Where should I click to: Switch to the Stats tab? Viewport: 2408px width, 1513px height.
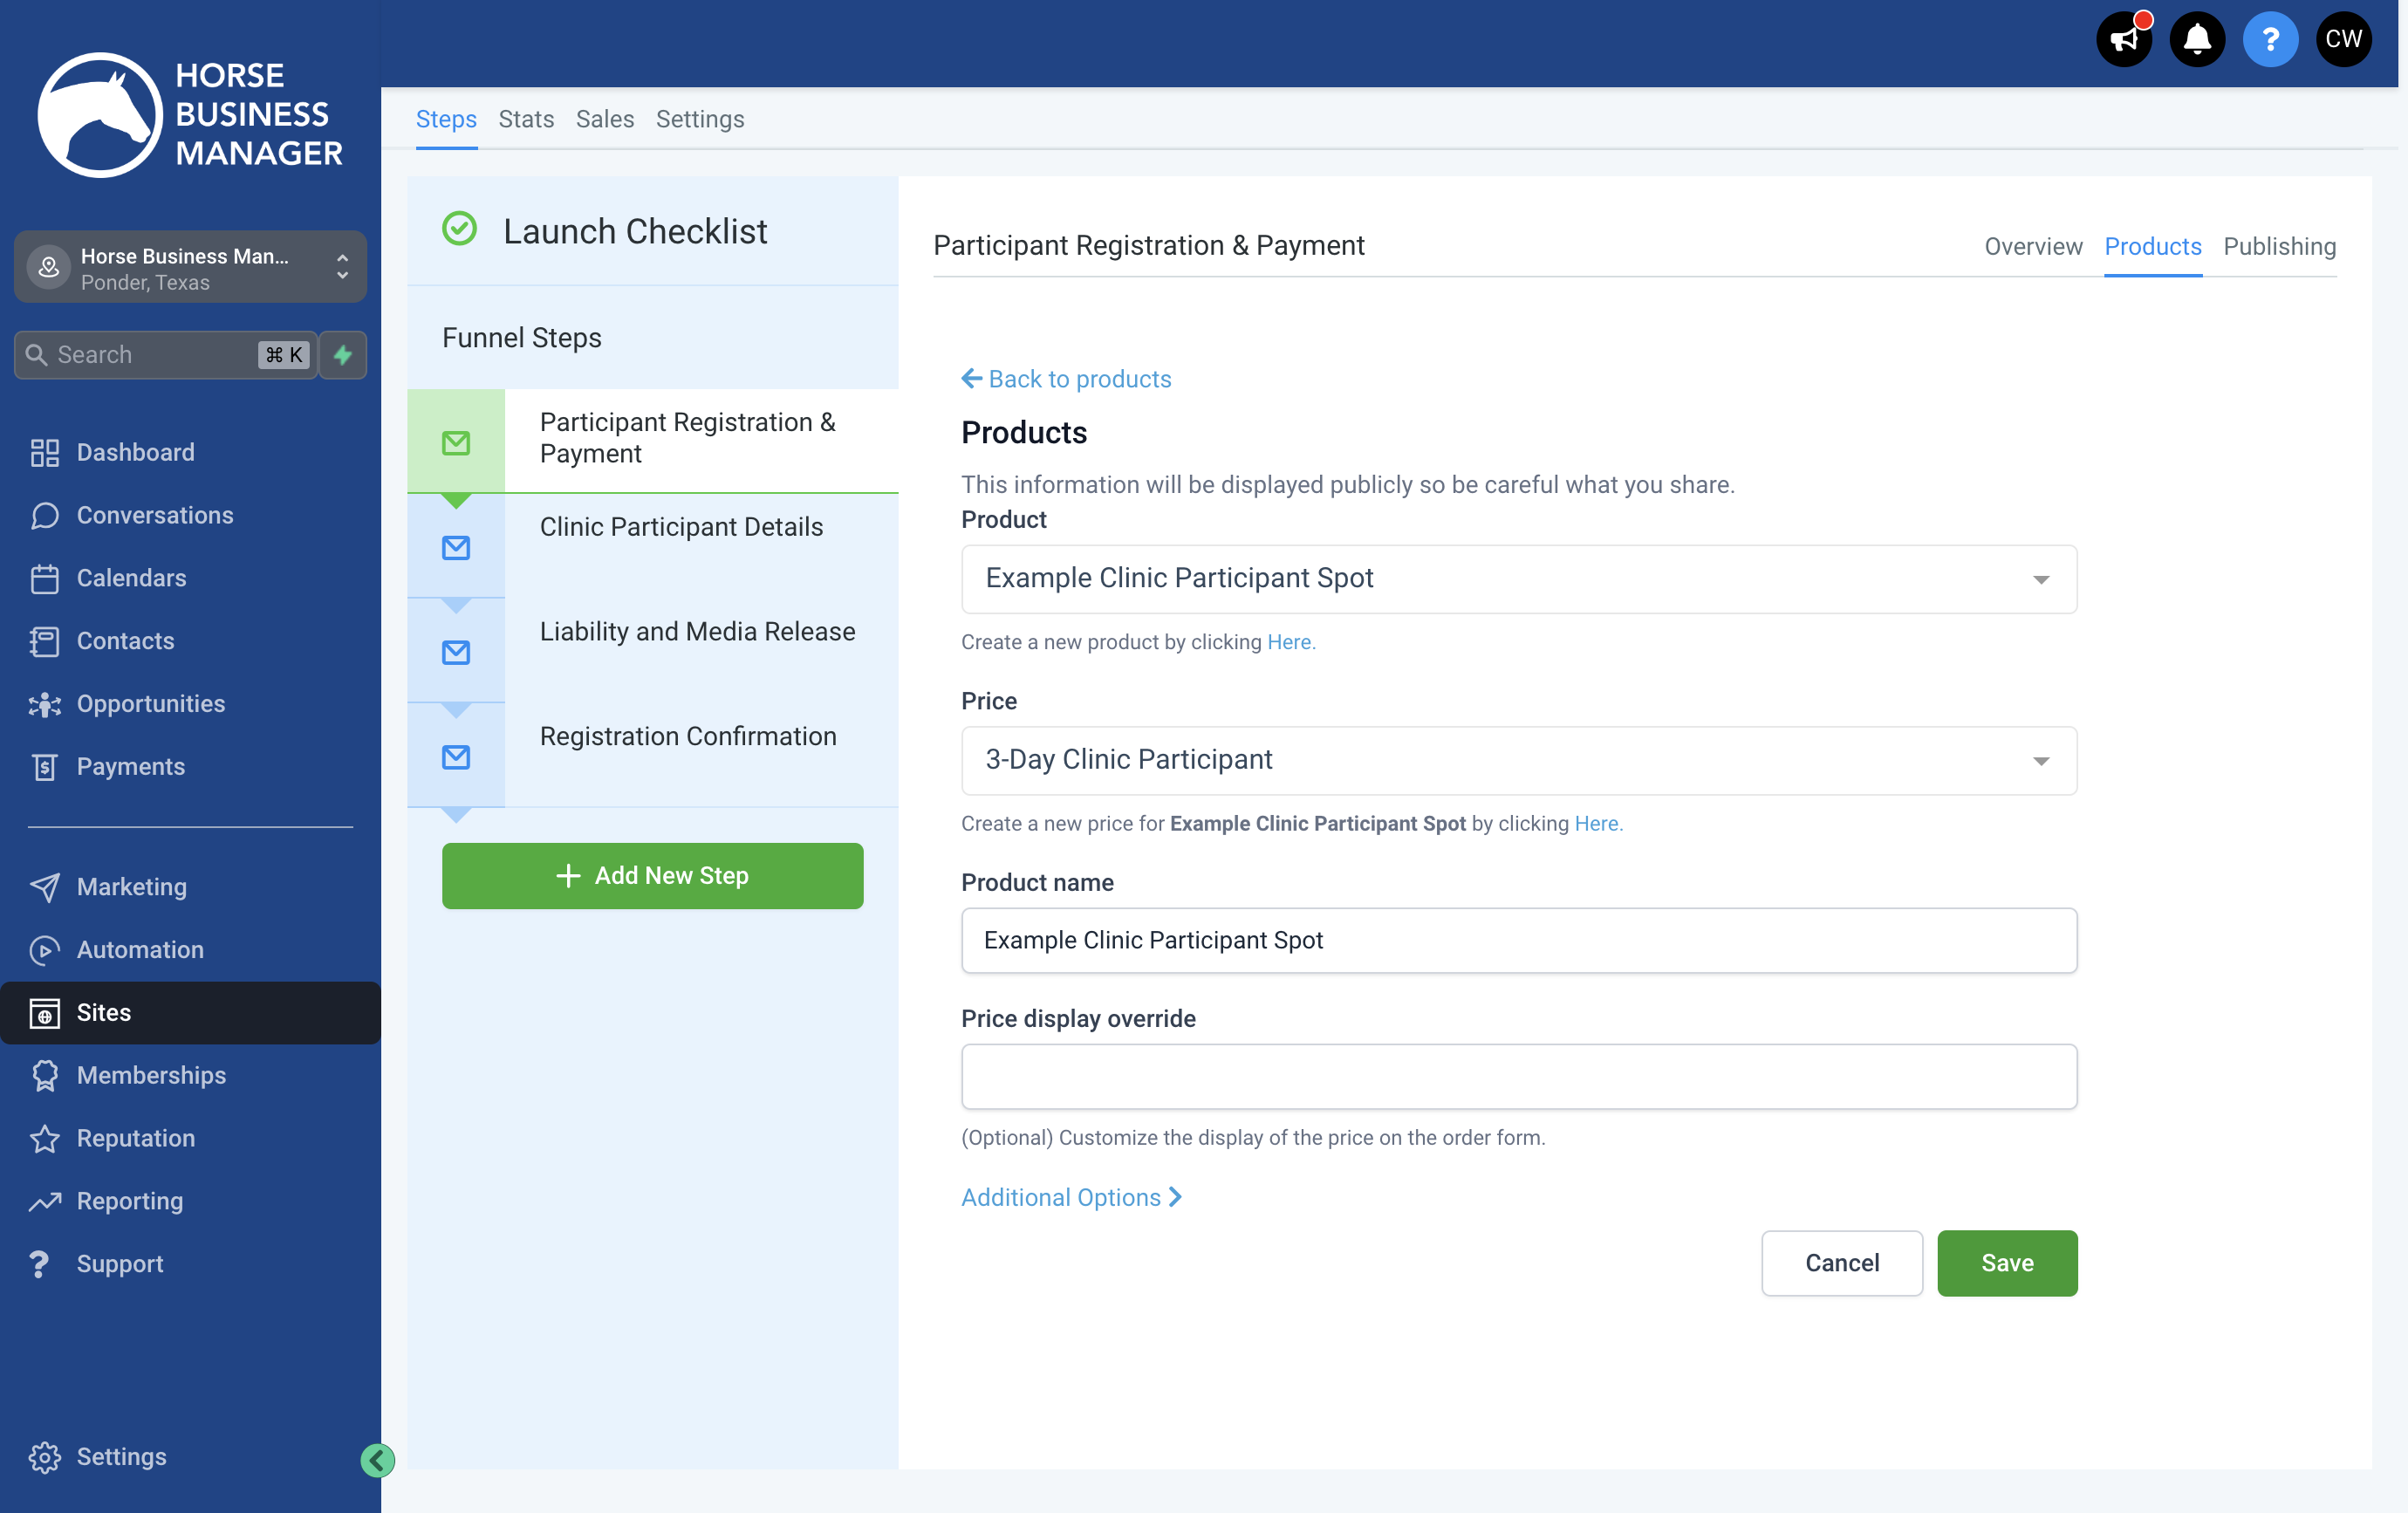(x=526, y=119)
